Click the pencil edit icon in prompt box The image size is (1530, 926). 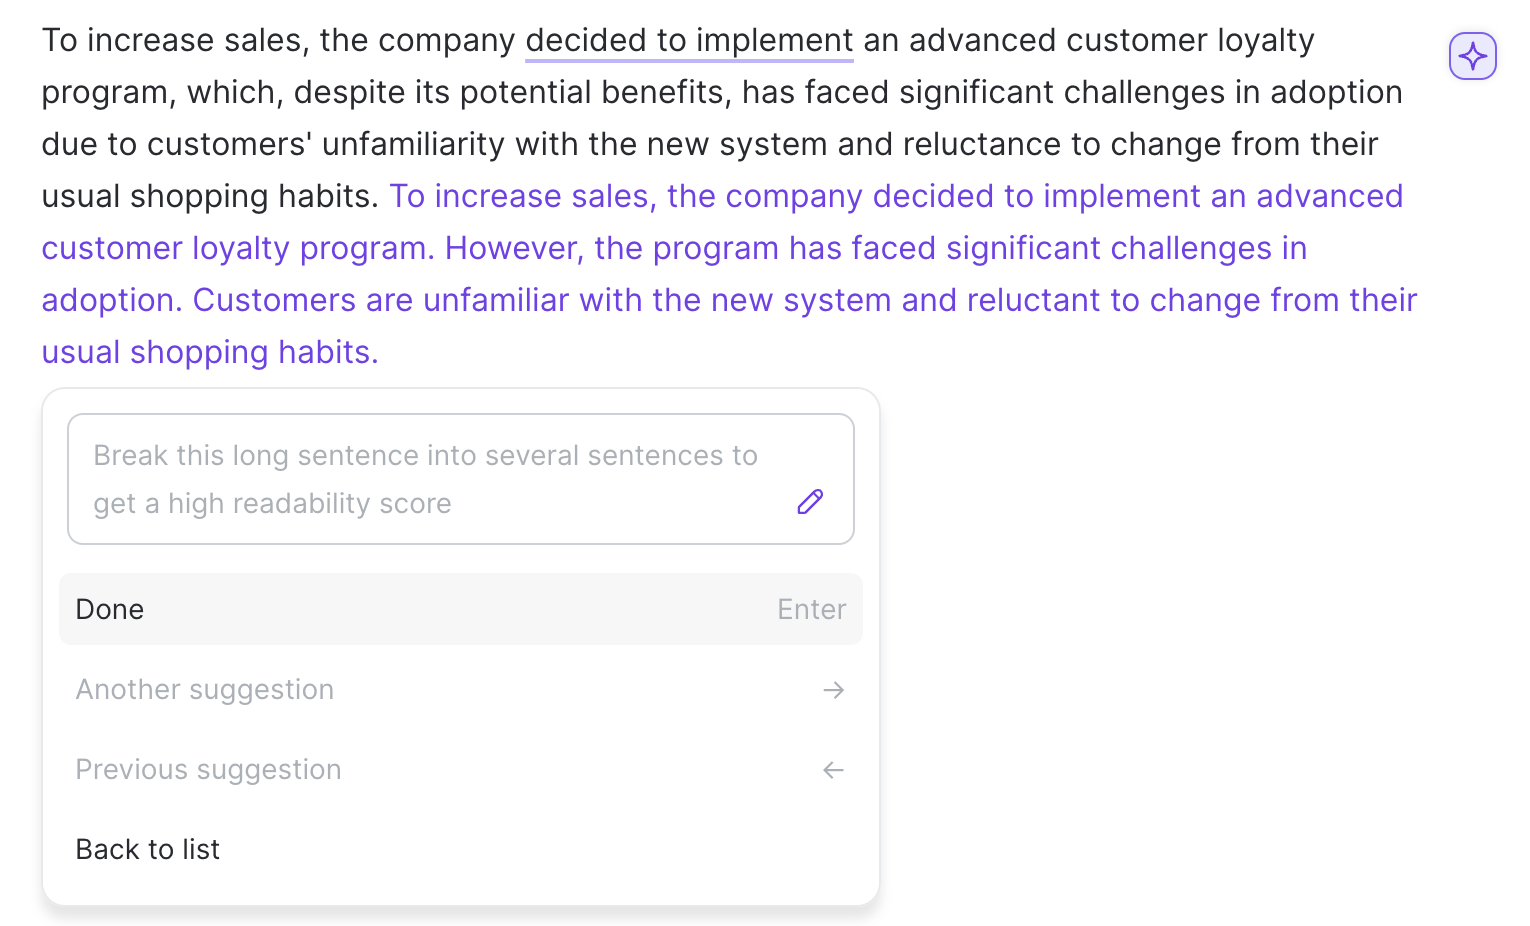click(x=810, y=502)
